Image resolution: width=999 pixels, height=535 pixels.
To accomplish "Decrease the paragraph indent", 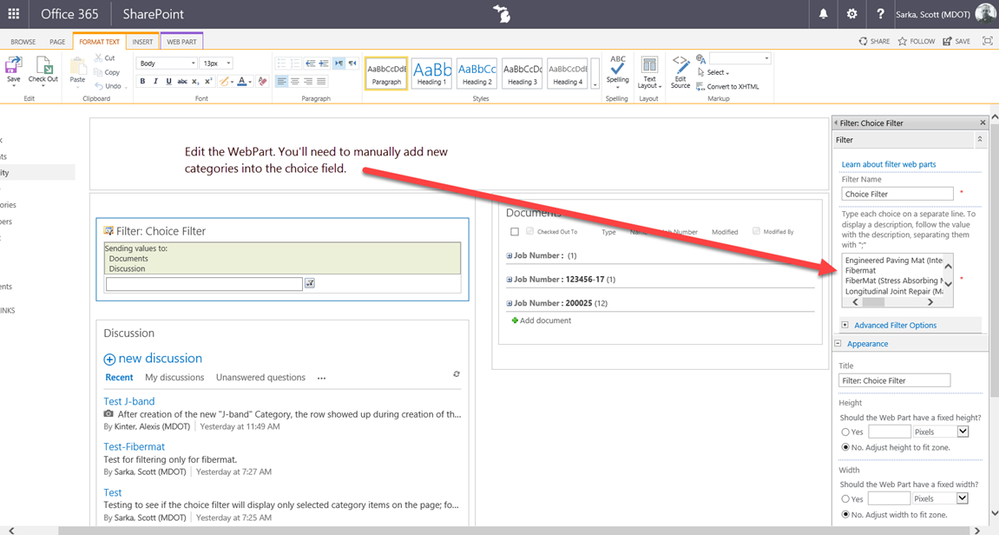I will pos(310,63).
